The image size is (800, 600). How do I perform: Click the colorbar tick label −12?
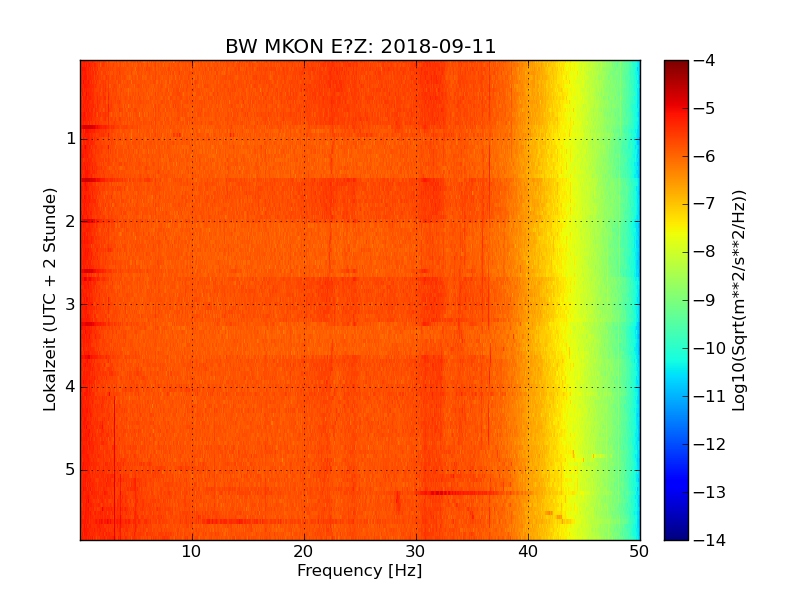pos(710,444)
